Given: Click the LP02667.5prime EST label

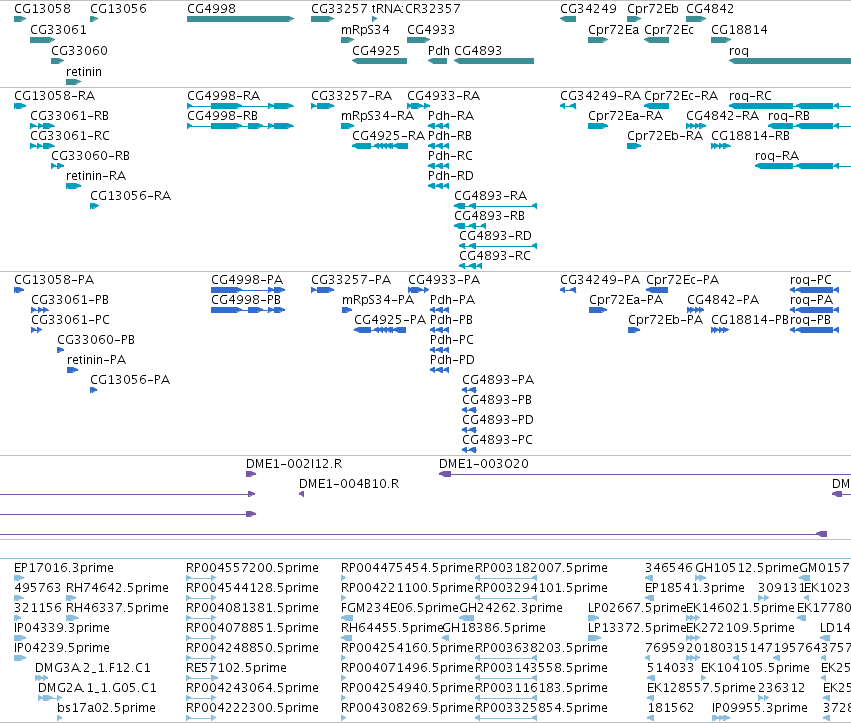Looking at the screenshot, I should [x=637, y=608].
